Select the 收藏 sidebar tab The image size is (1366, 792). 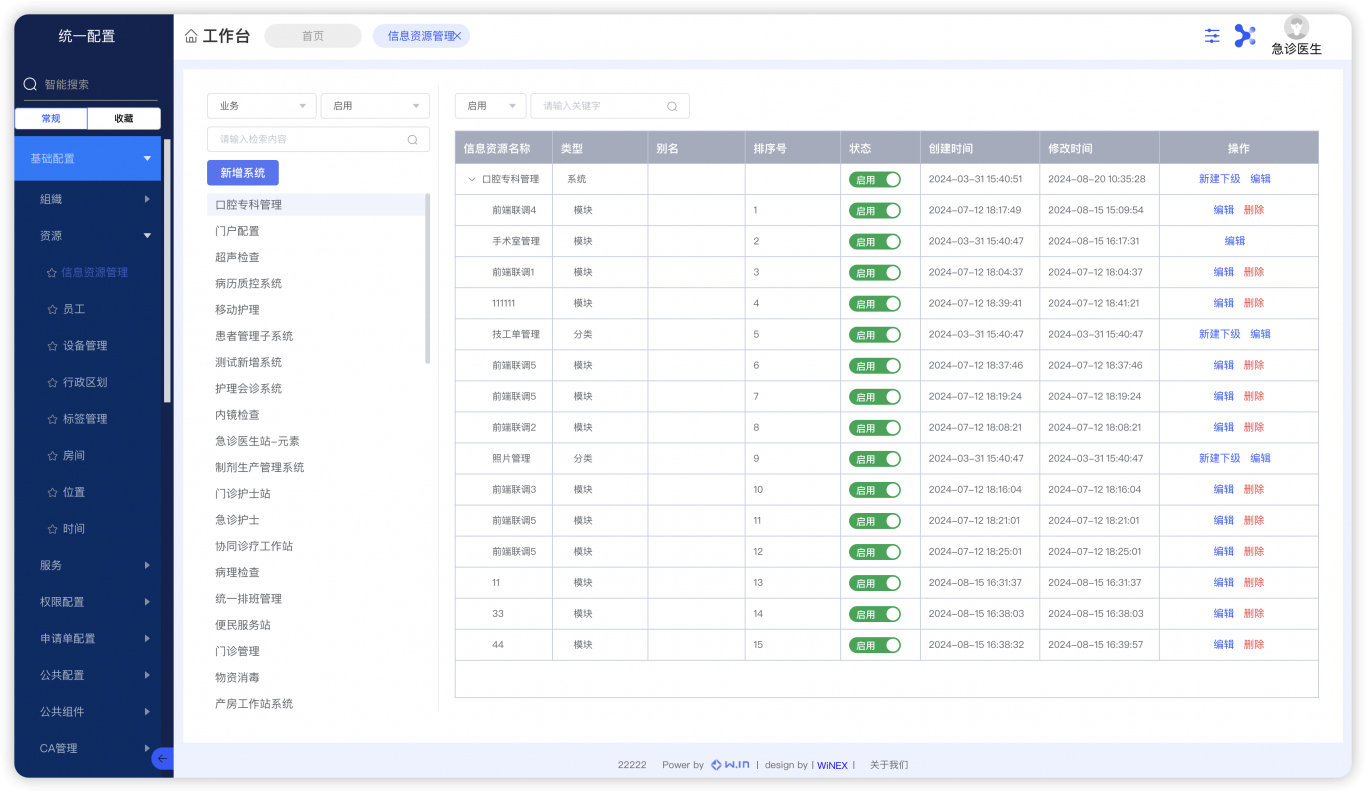124,118
